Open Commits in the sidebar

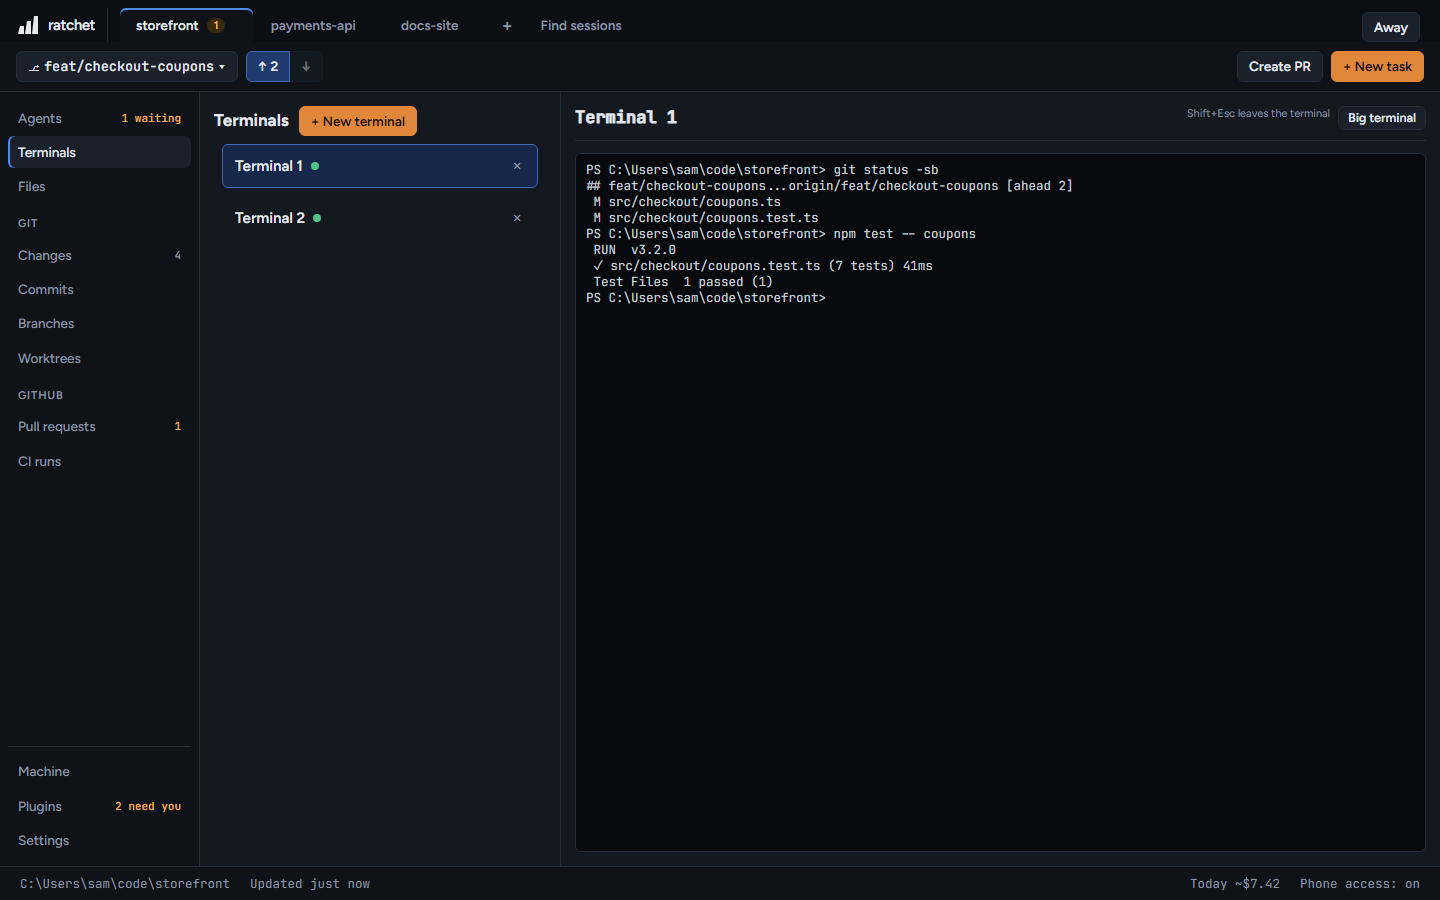99,289
